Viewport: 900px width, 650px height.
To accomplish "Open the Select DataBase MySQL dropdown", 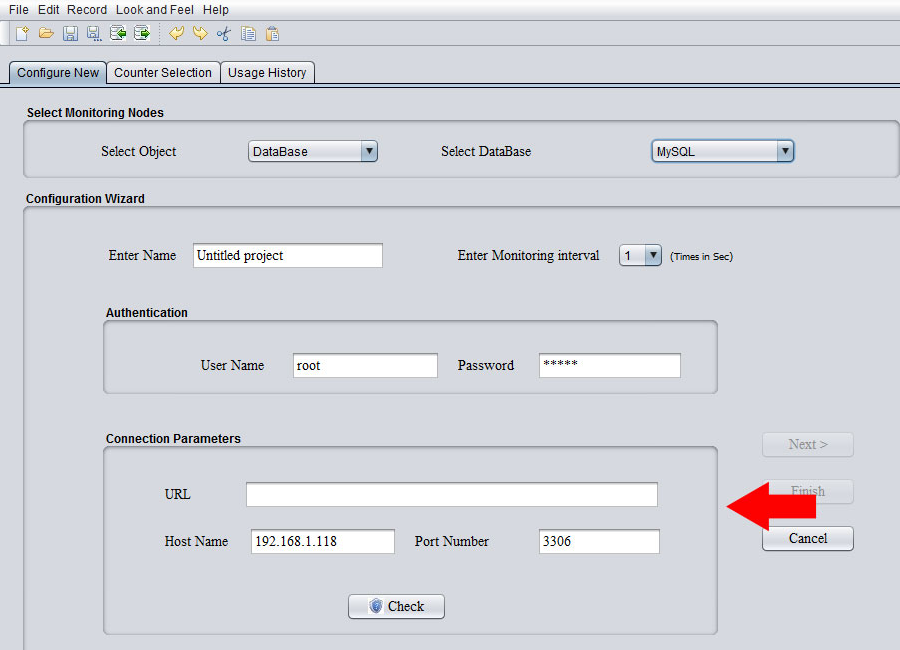I will (722, 152).
